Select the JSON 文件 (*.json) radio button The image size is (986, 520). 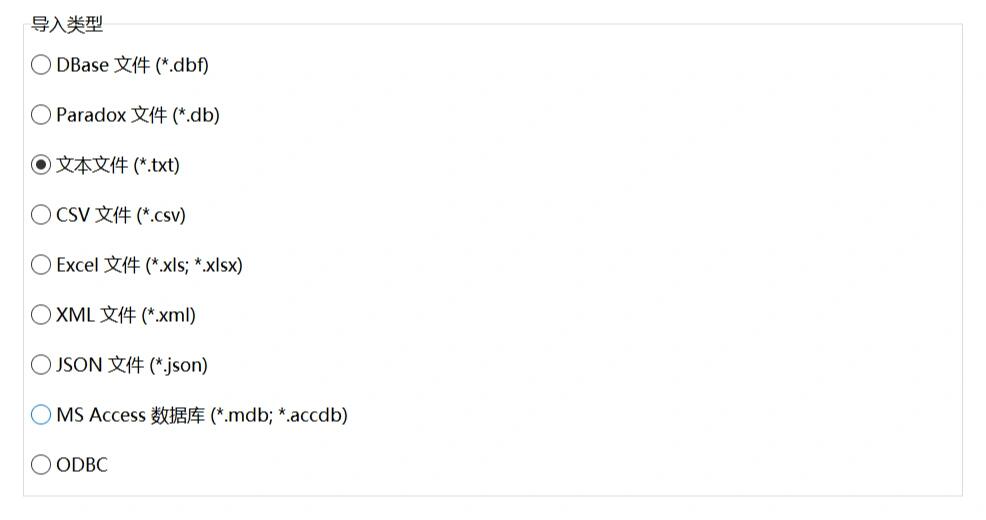pos(41,365)
